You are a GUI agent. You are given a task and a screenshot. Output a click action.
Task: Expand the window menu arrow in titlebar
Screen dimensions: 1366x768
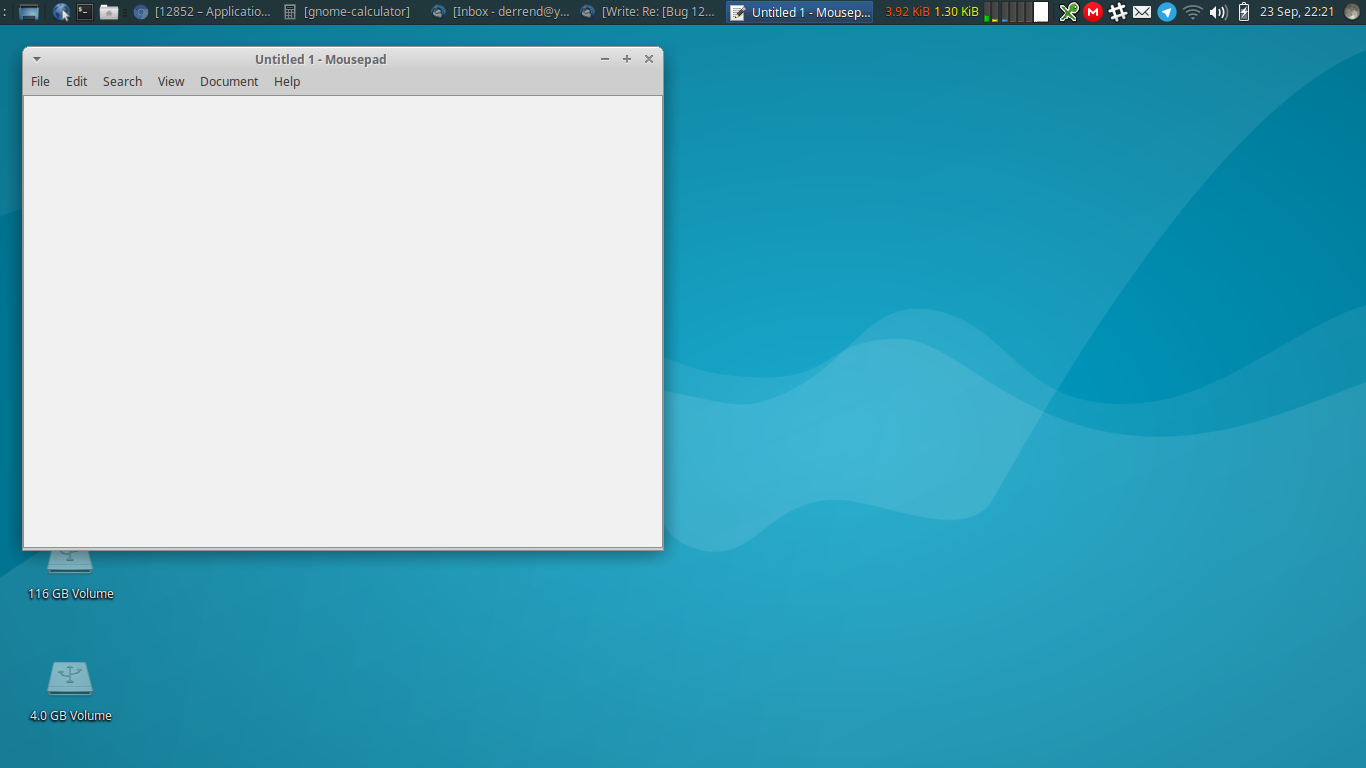tap(37, 59)
